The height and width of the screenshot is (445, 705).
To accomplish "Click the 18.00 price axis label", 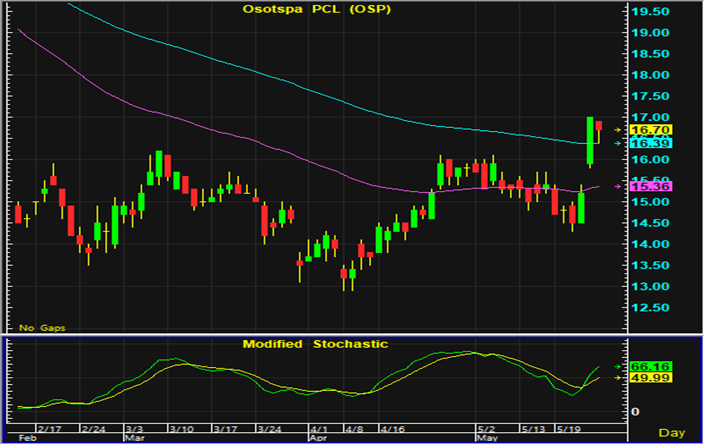I will pyautogui.click(x=650, y=75).
